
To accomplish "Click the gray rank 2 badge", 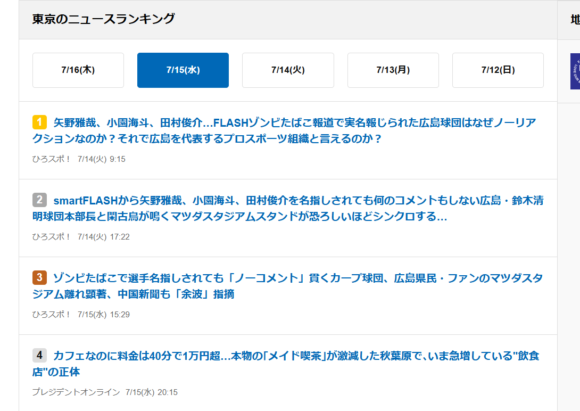I will coord(40,200).
